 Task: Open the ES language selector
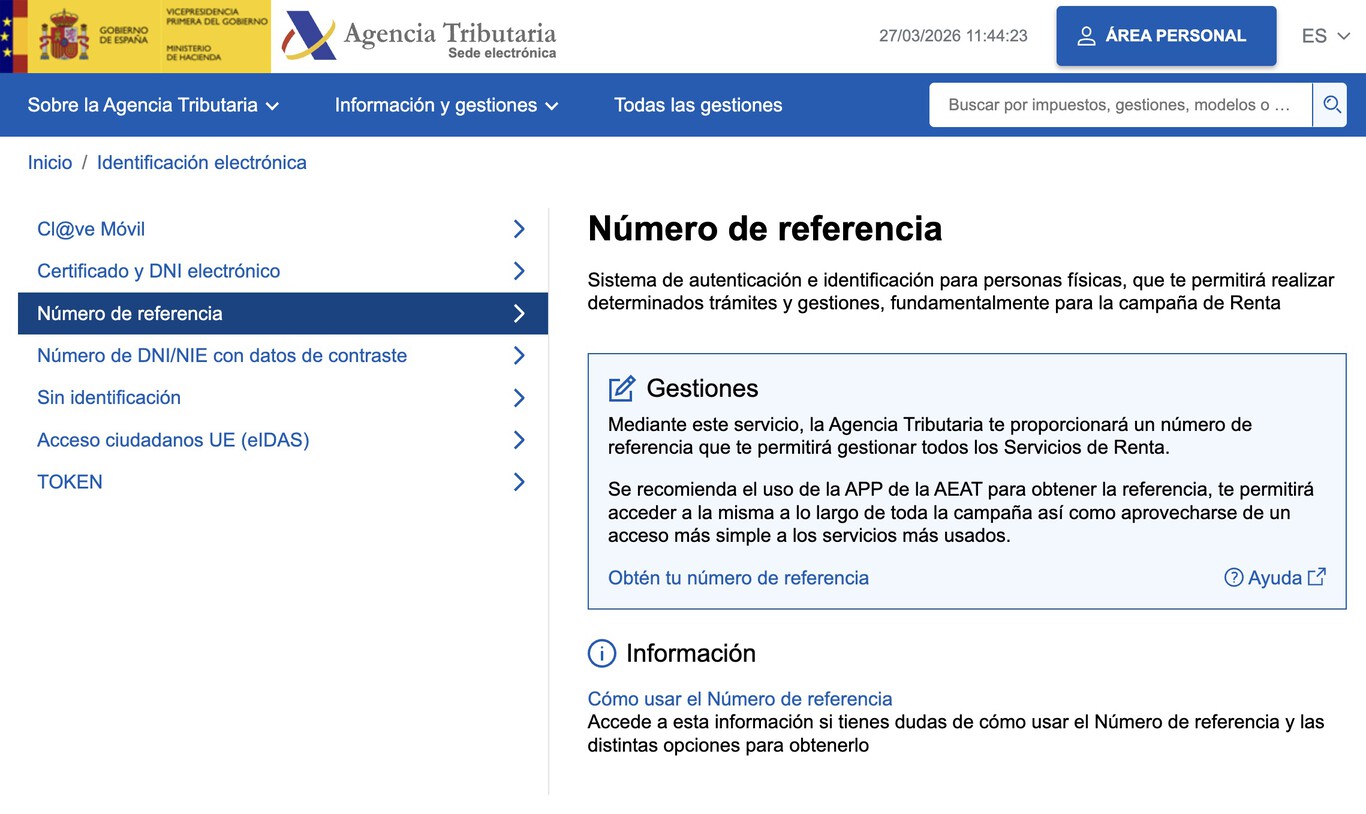click(x=1326, y=36)
